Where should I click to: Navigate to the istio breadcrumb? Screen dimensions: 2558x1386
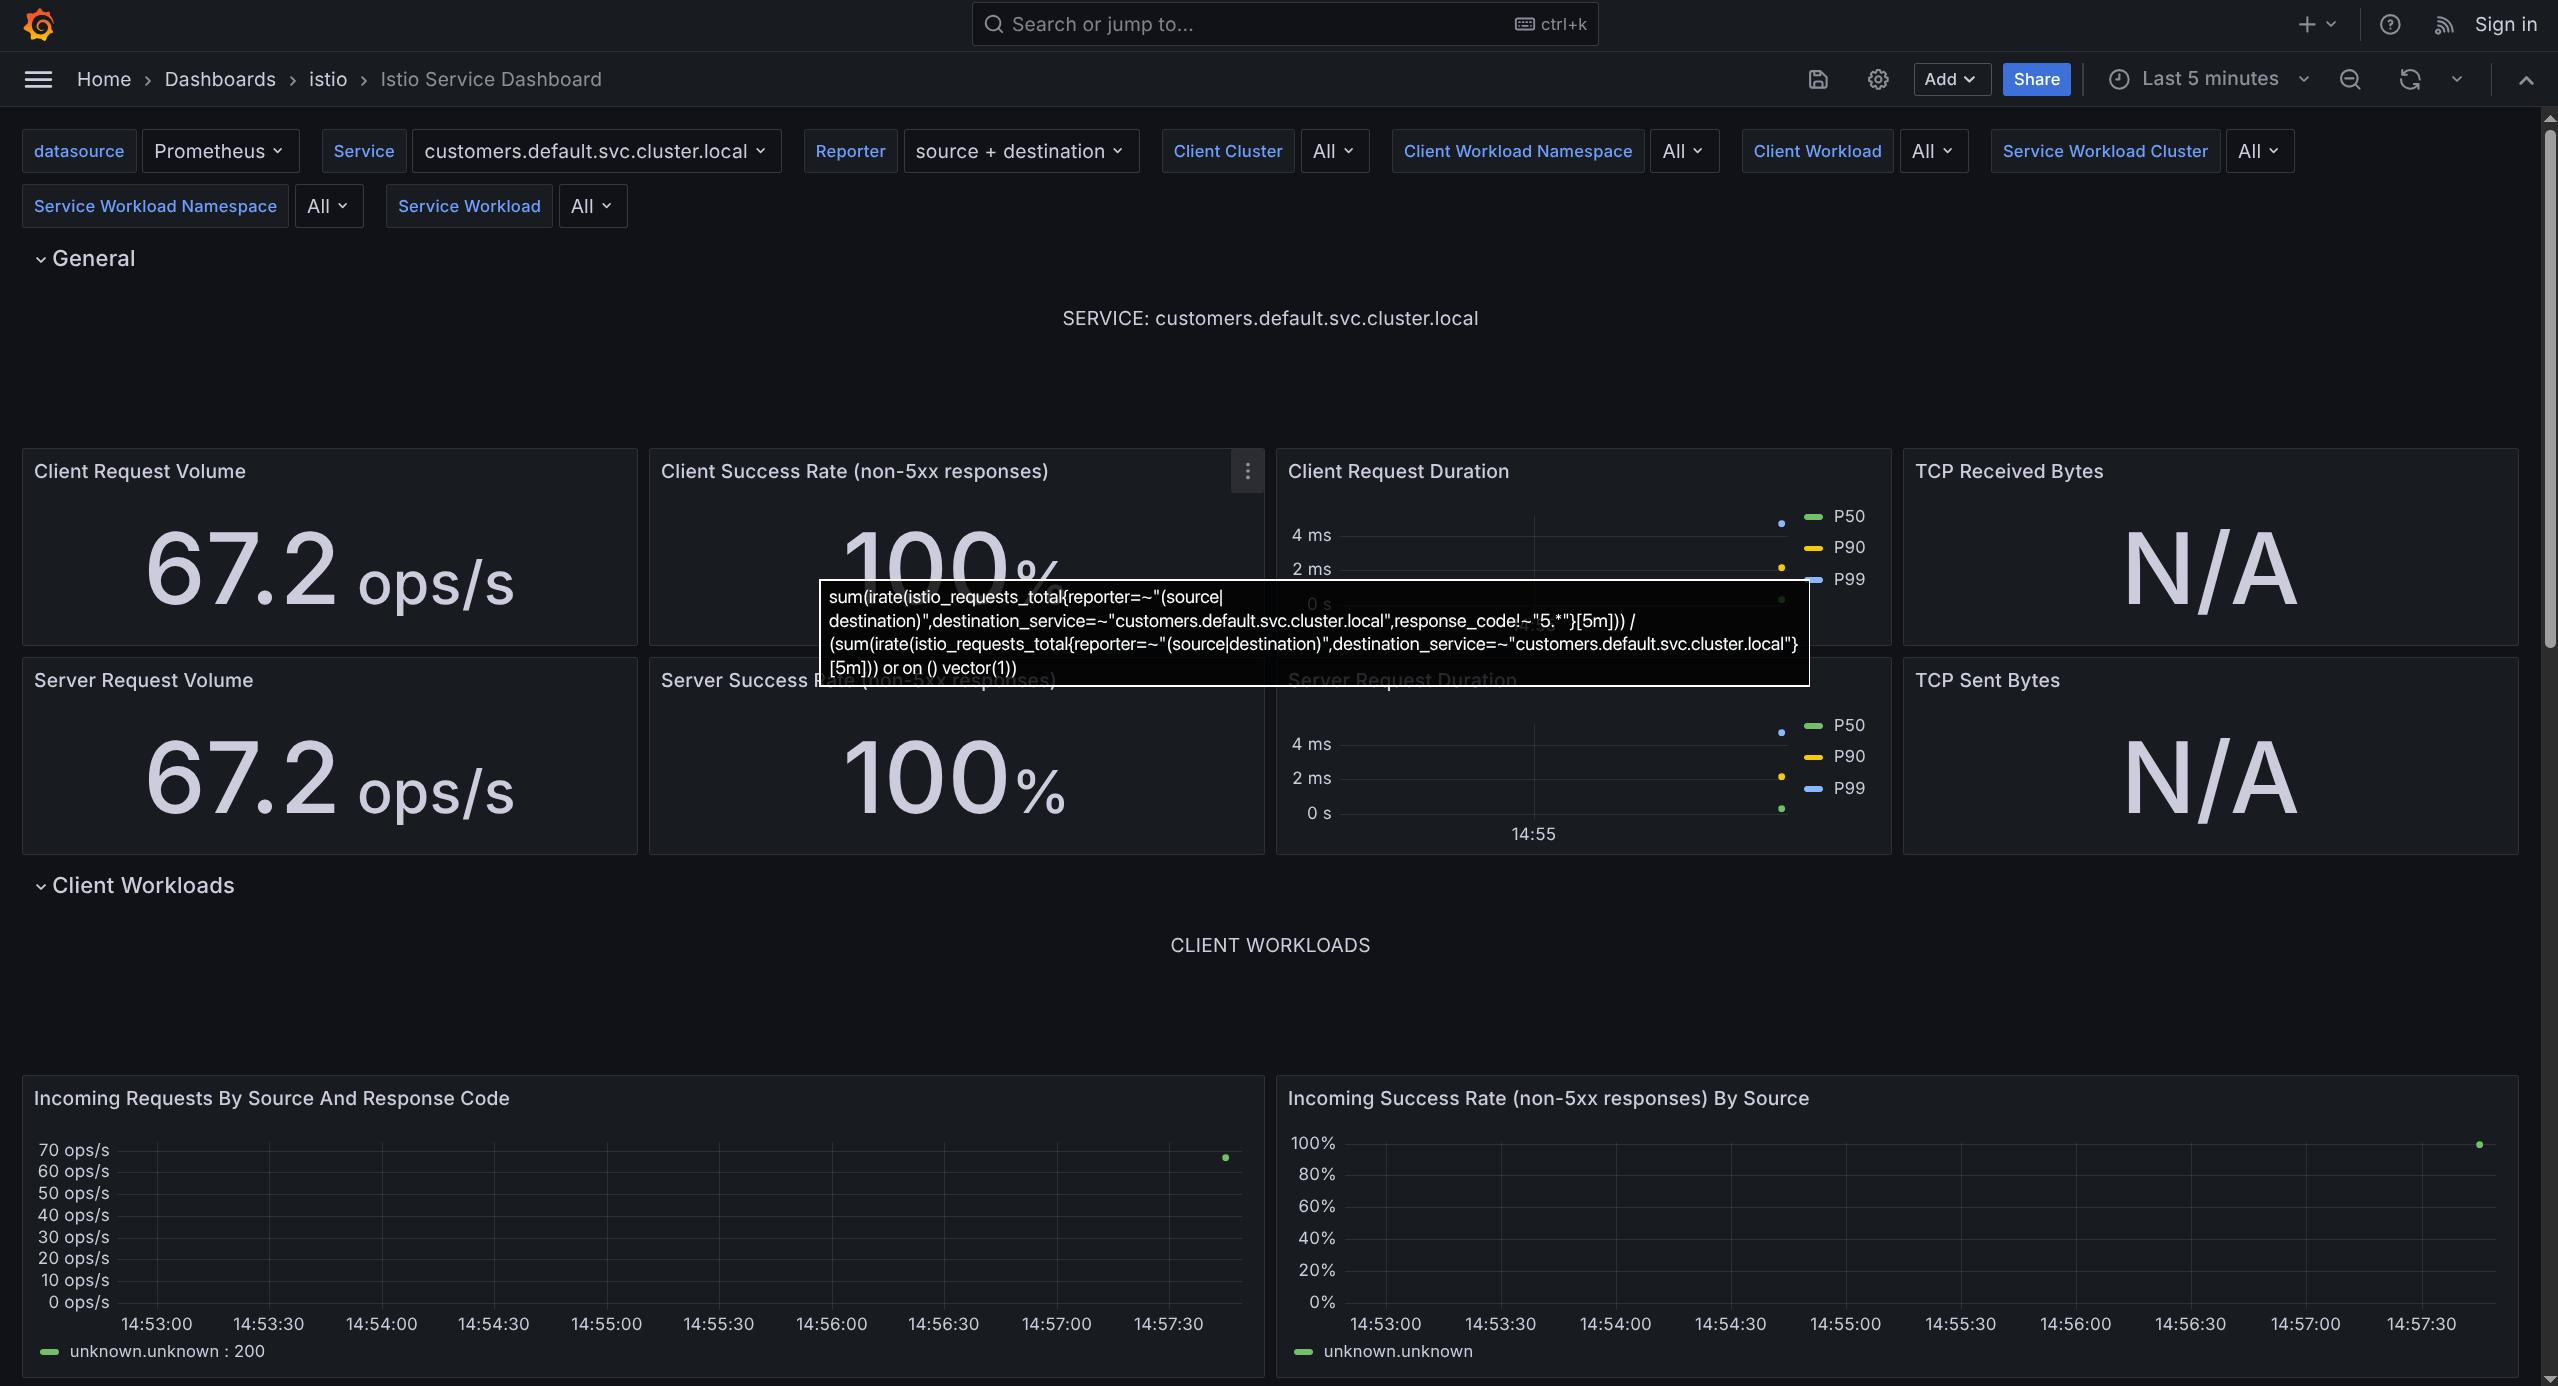click(327, 79)
